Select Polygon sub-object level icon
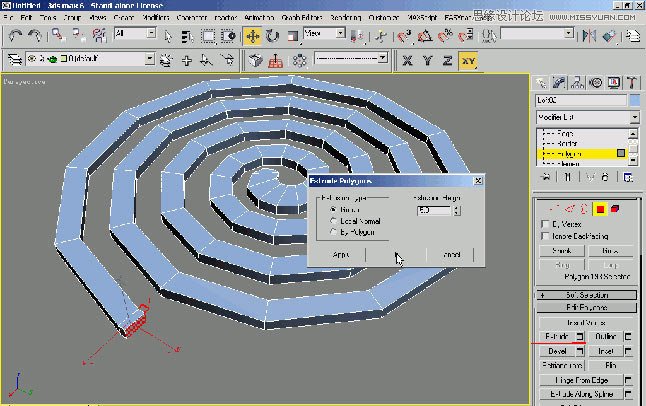 [x=600, y=209]
